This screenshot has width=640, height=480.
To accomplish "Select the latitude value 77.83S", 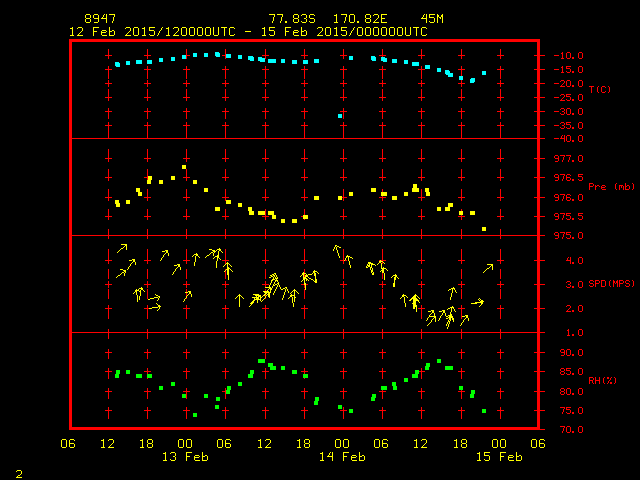I will tap(288, 19).
